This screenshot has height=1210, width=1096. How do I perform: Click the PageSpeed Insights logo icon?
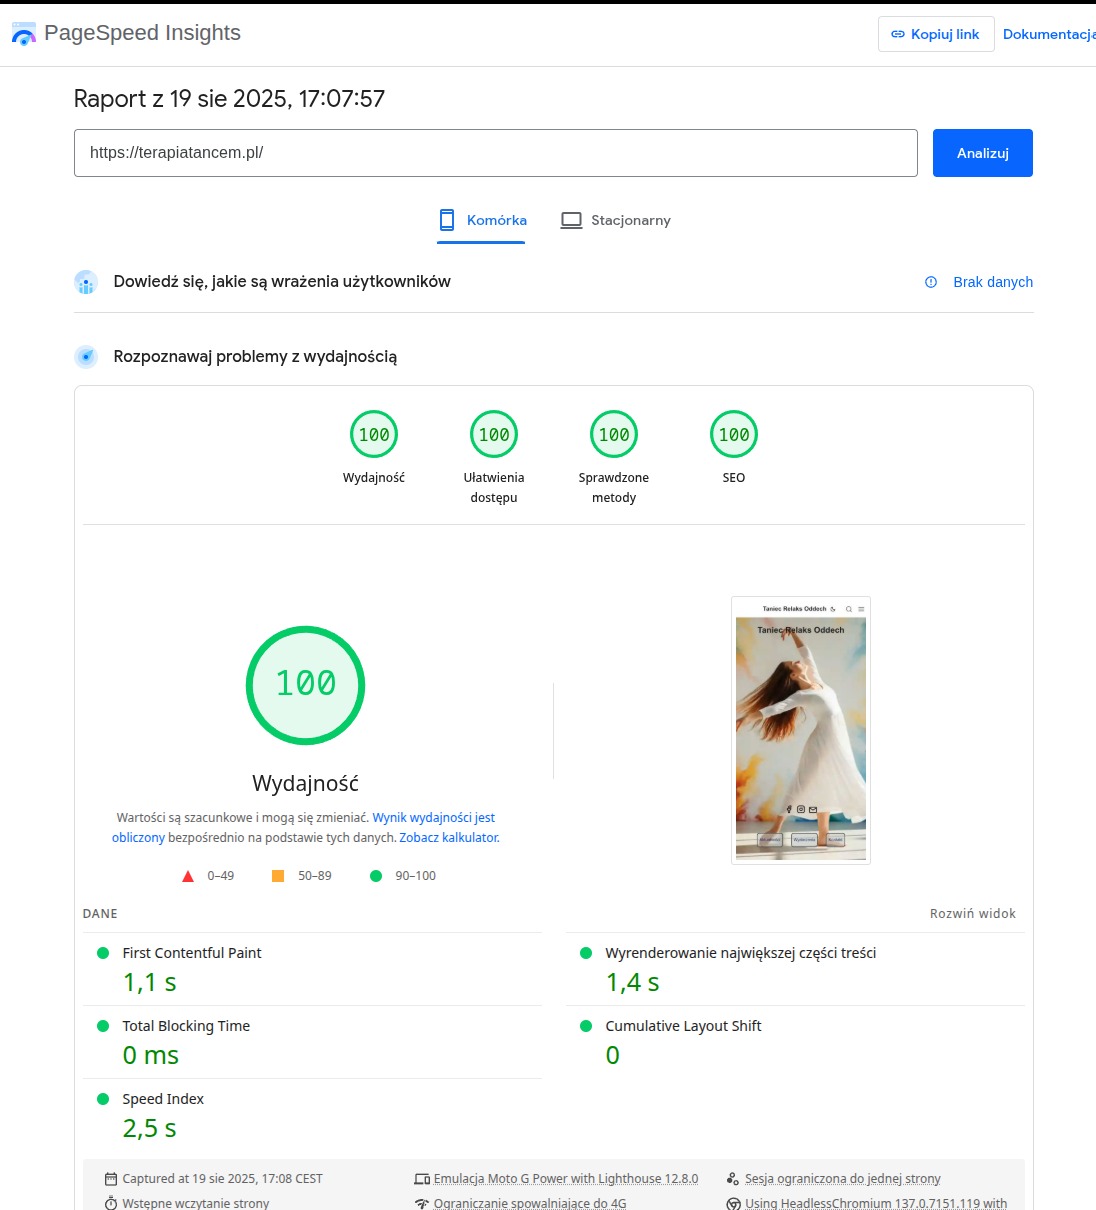22,33
